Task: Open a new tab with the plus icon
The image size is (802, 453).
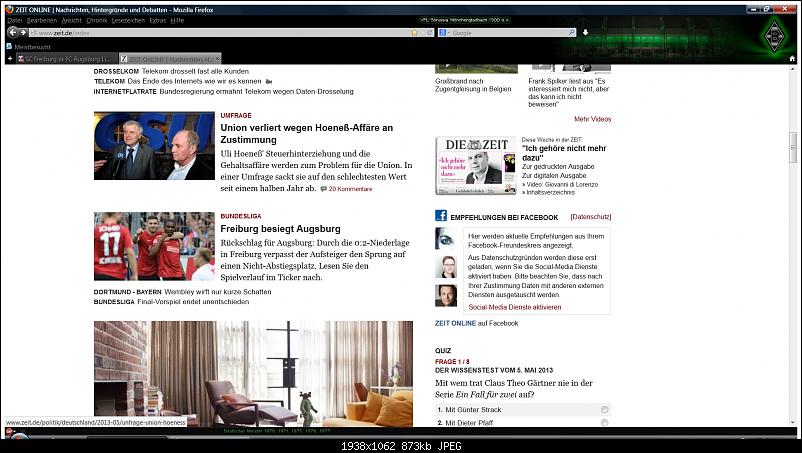Action: coord(10,59)
